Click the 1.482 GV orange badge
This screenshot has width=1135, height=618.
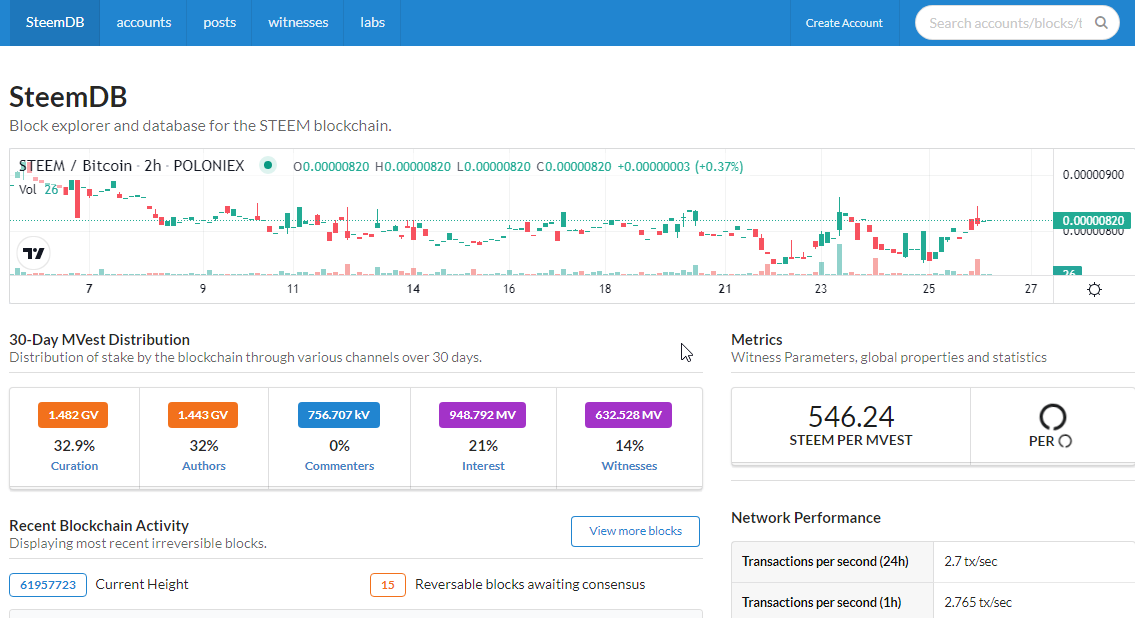point(73,415)
